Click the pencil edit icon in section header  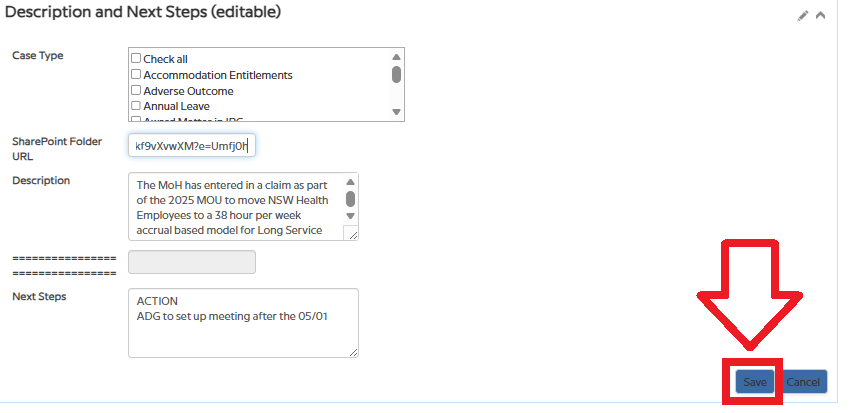pyautogui.click(x=802, y=16)
